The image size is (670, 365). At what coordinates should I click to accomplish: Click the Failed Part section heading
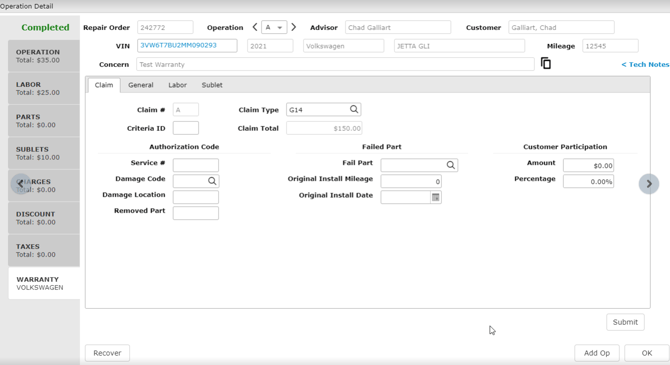[382, 147]
